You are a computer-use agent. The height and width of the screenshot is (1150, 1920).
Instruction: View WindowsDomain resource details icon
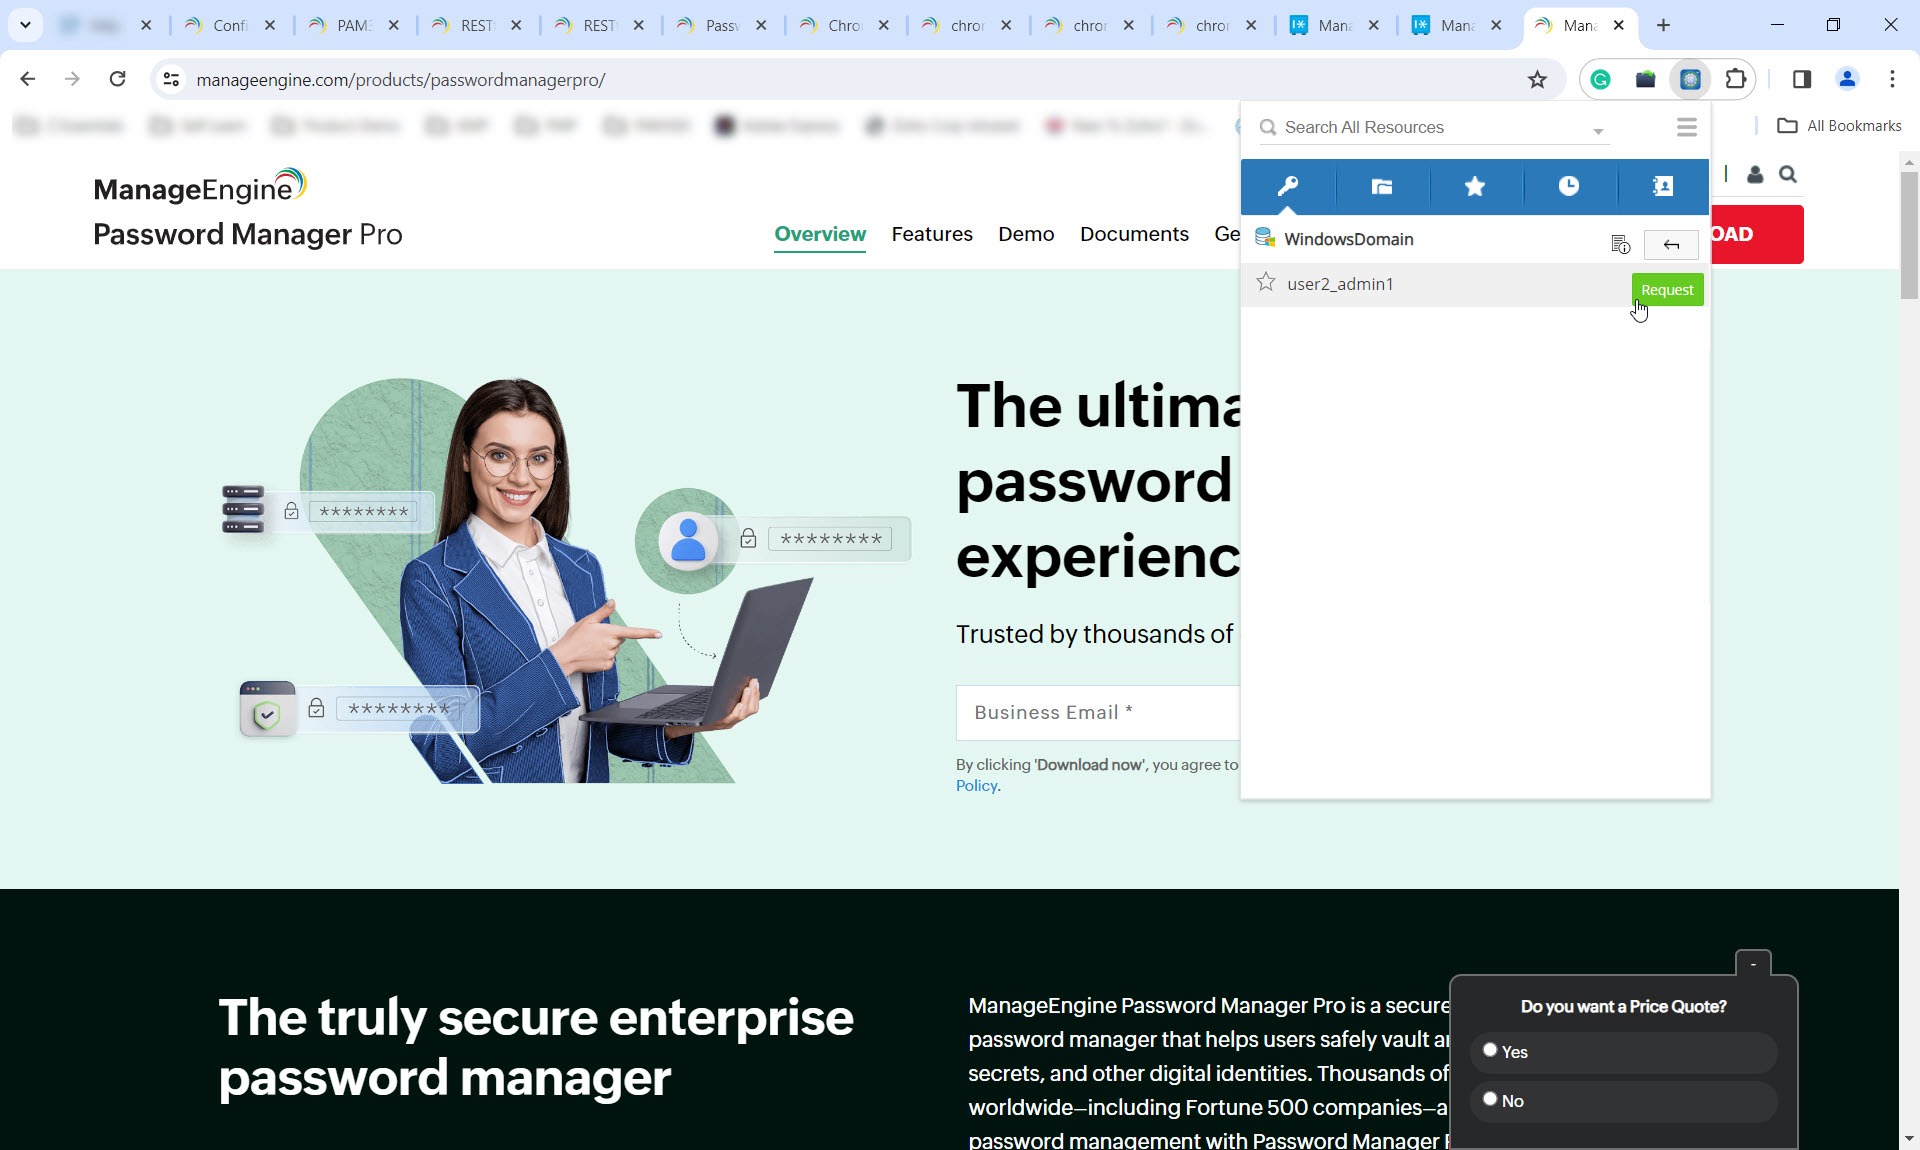click(1620, 245)
